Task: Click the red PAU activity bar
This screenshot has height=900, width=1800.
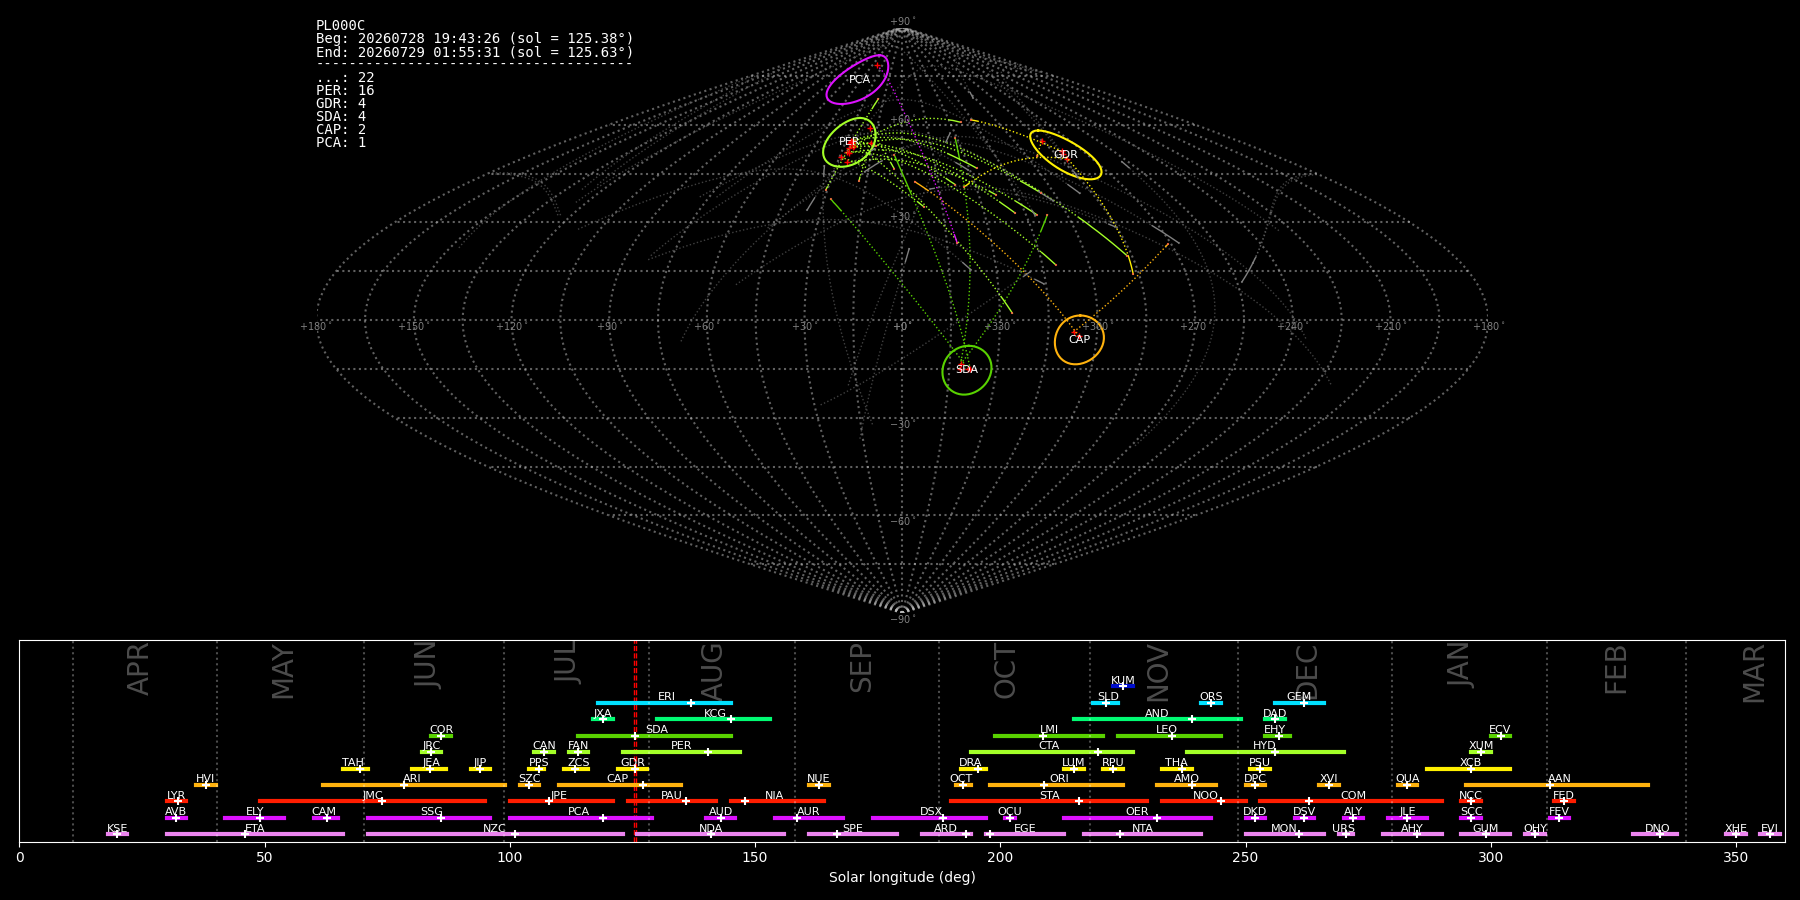Action: click(x=672, y=801)
